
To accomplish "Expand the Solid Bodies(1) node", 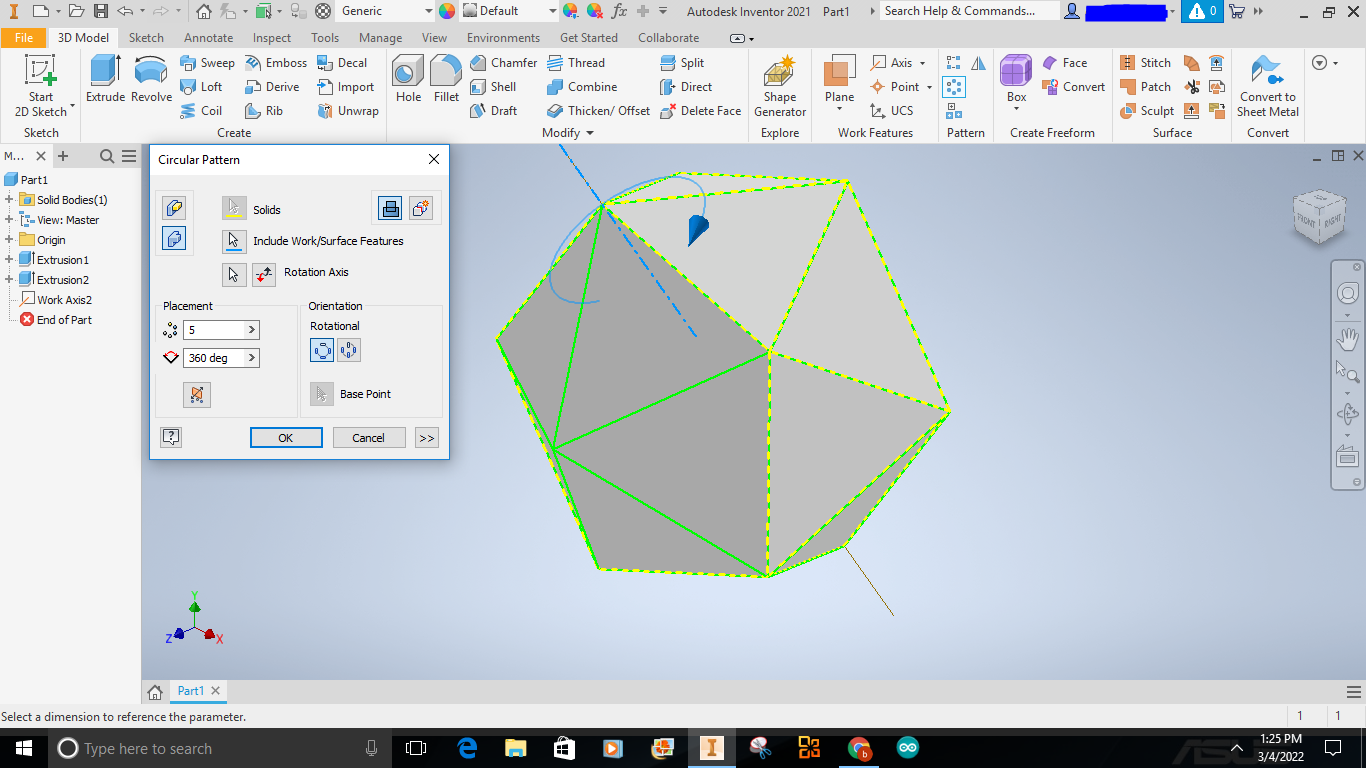I will pyautogui.click(x=10, y=200).
